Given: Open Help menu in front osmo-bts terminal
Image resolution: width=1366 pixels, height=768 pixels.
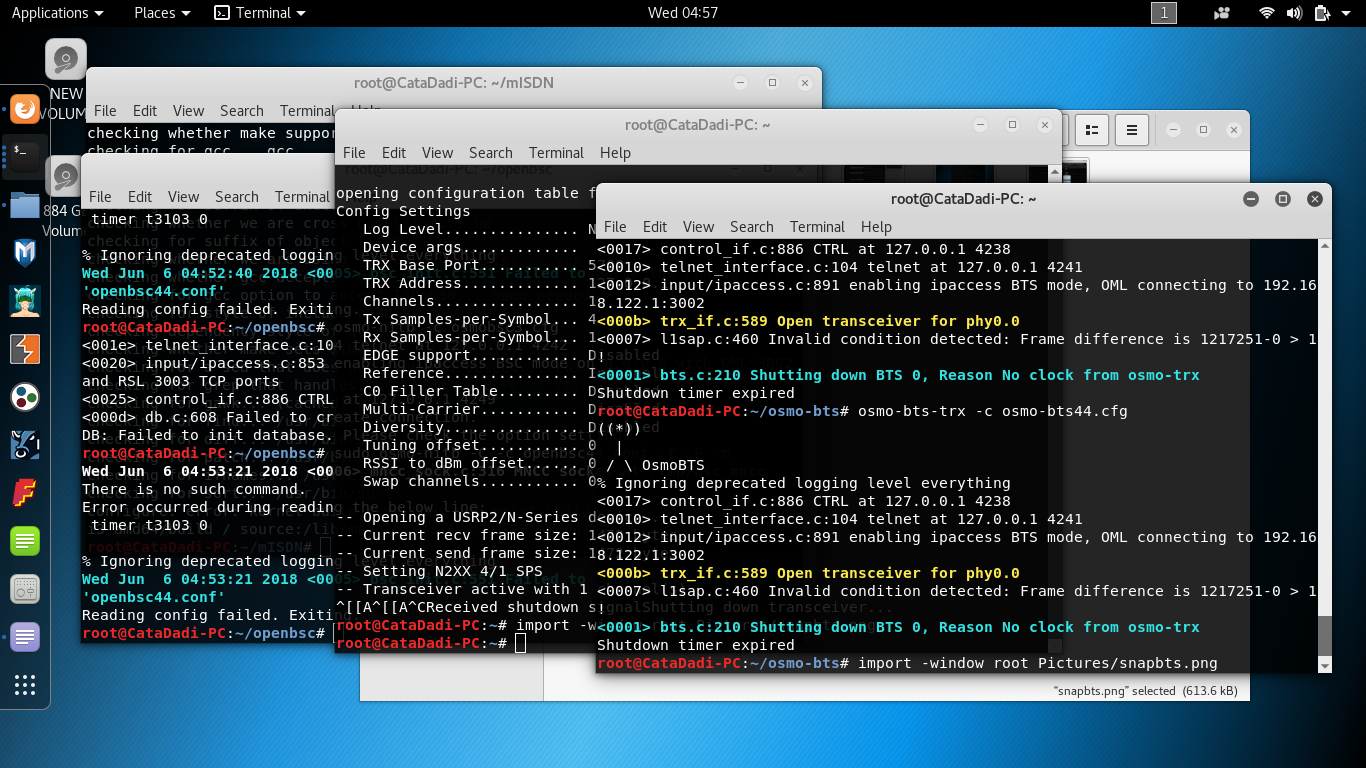Looking at the screenshot, I should click(x=876, y=227).
